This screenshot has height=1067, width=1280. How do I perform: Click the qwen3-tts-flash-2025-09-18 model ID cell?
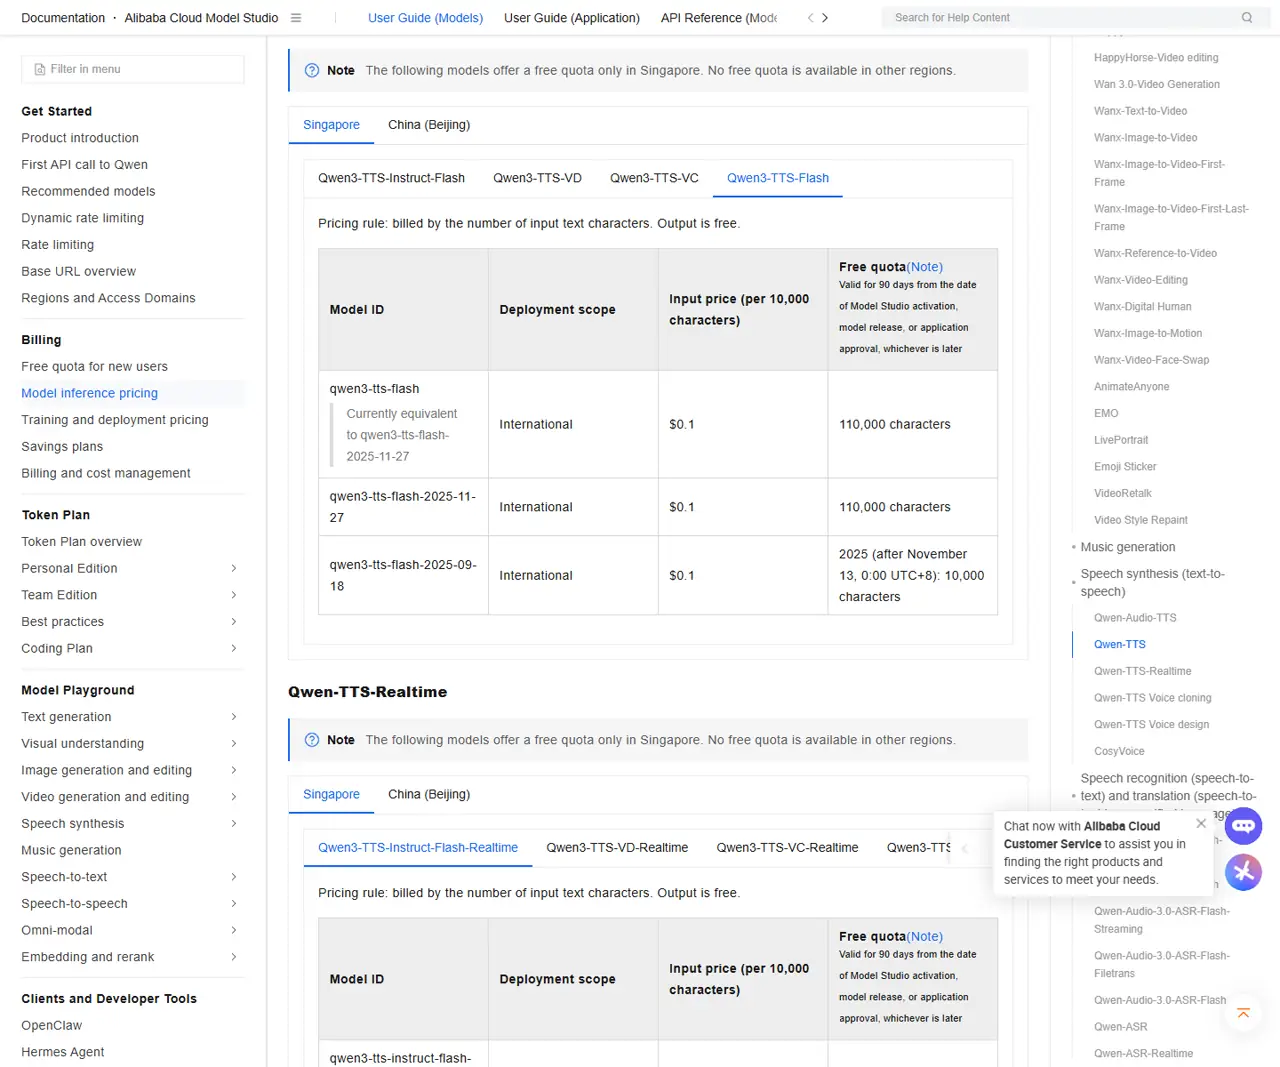[x=403, y=576]
